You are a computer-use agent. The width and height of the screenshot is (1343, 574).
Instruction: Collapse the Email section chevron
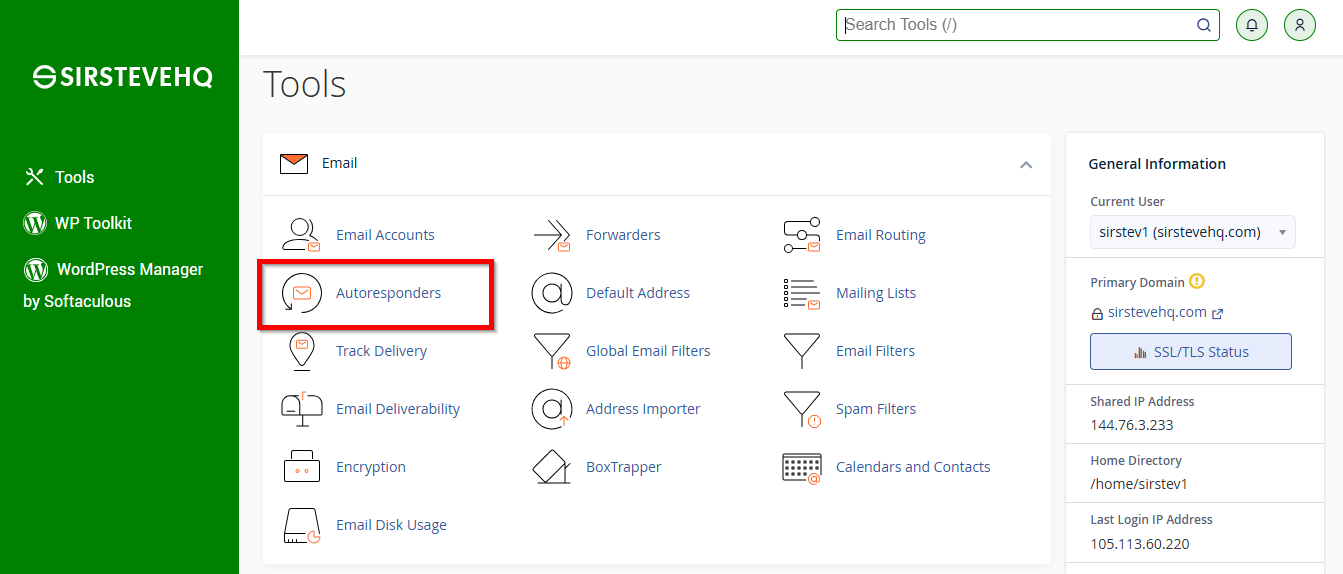[x=1026, y=164]
